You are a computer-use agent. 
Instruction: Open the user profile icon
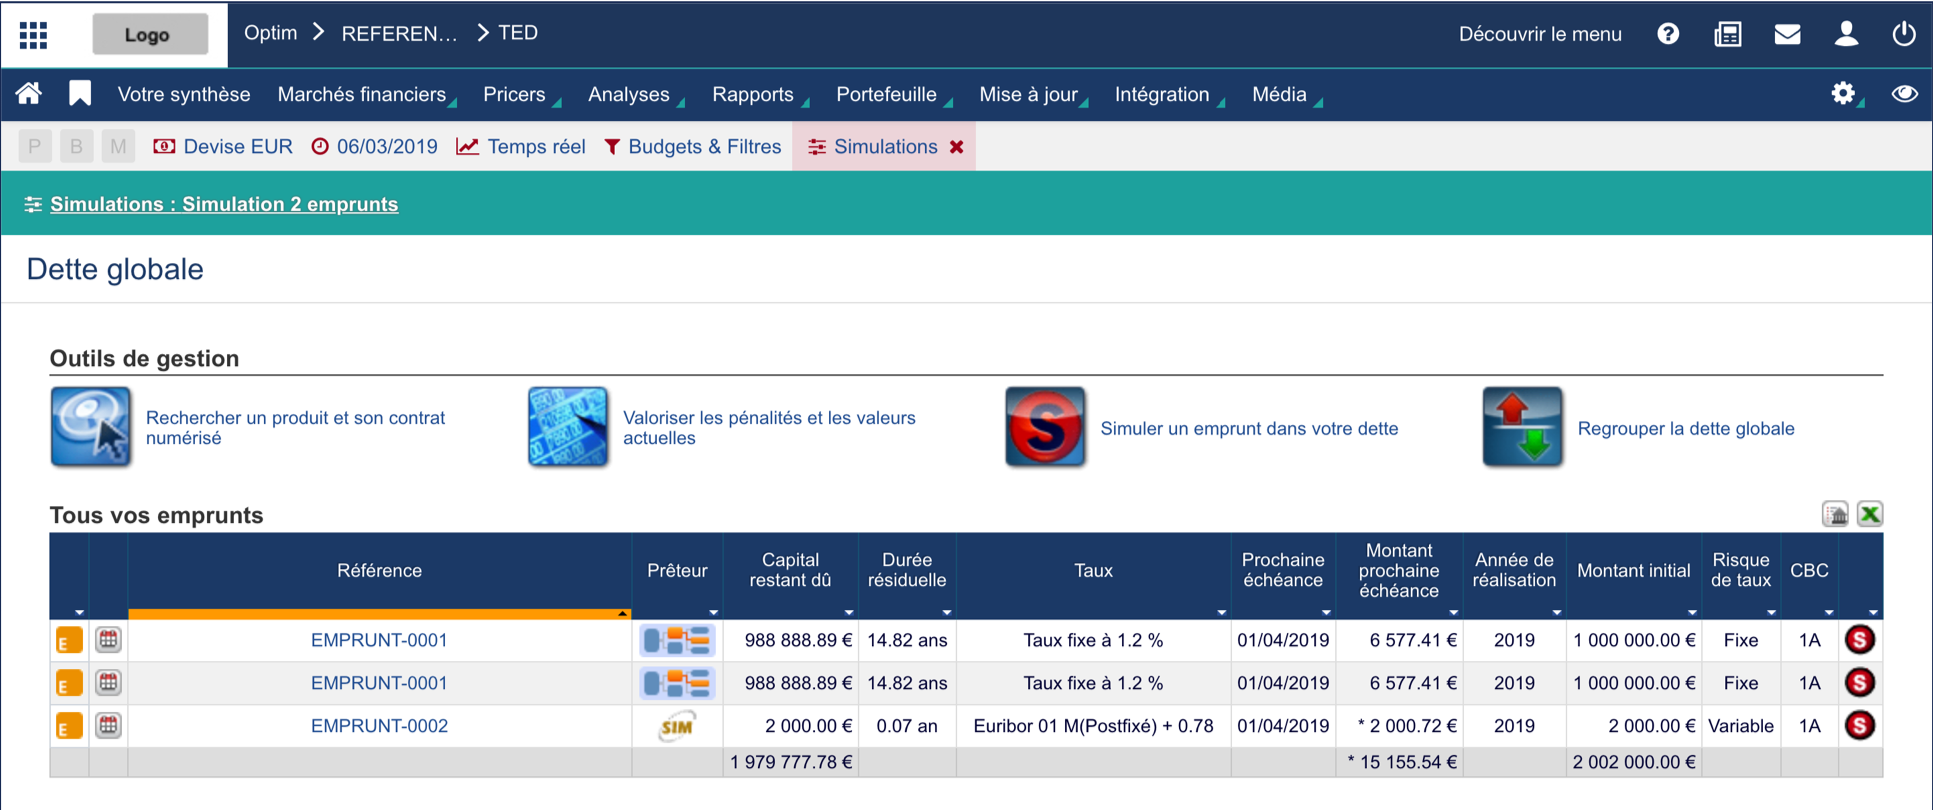coord(1846,34)
